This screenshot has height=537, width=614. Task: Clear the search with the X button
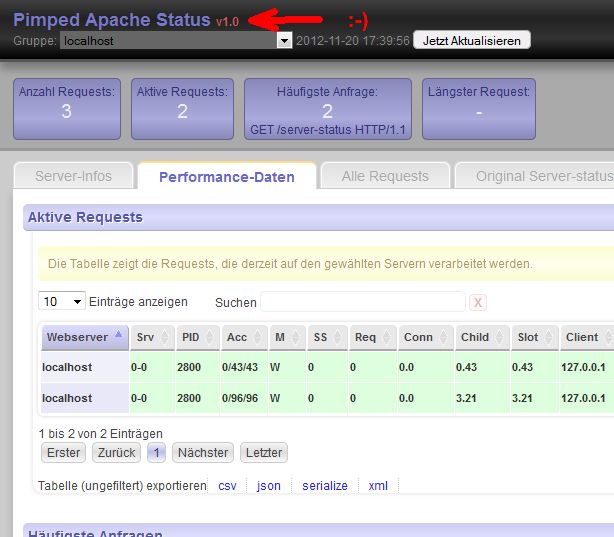tap(478, 302)
